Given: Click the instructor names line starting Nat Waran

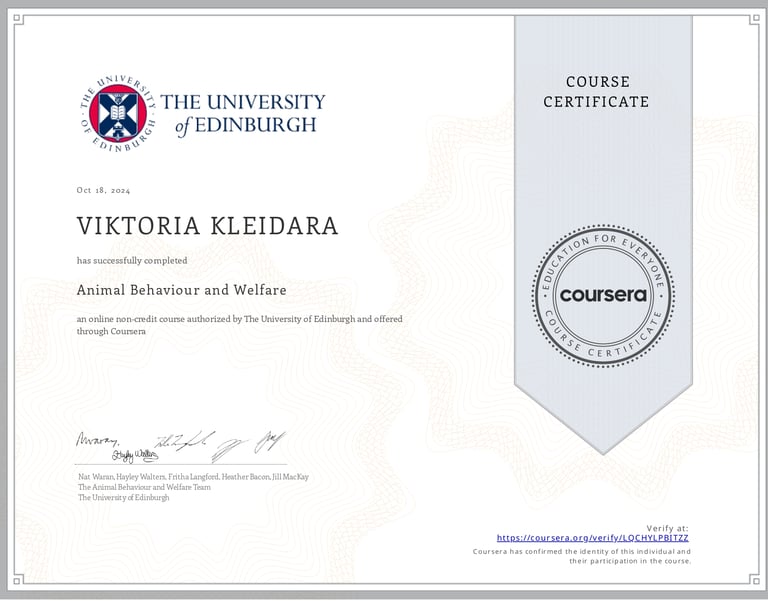Looking at the screenshot, I should click(193, 477).
